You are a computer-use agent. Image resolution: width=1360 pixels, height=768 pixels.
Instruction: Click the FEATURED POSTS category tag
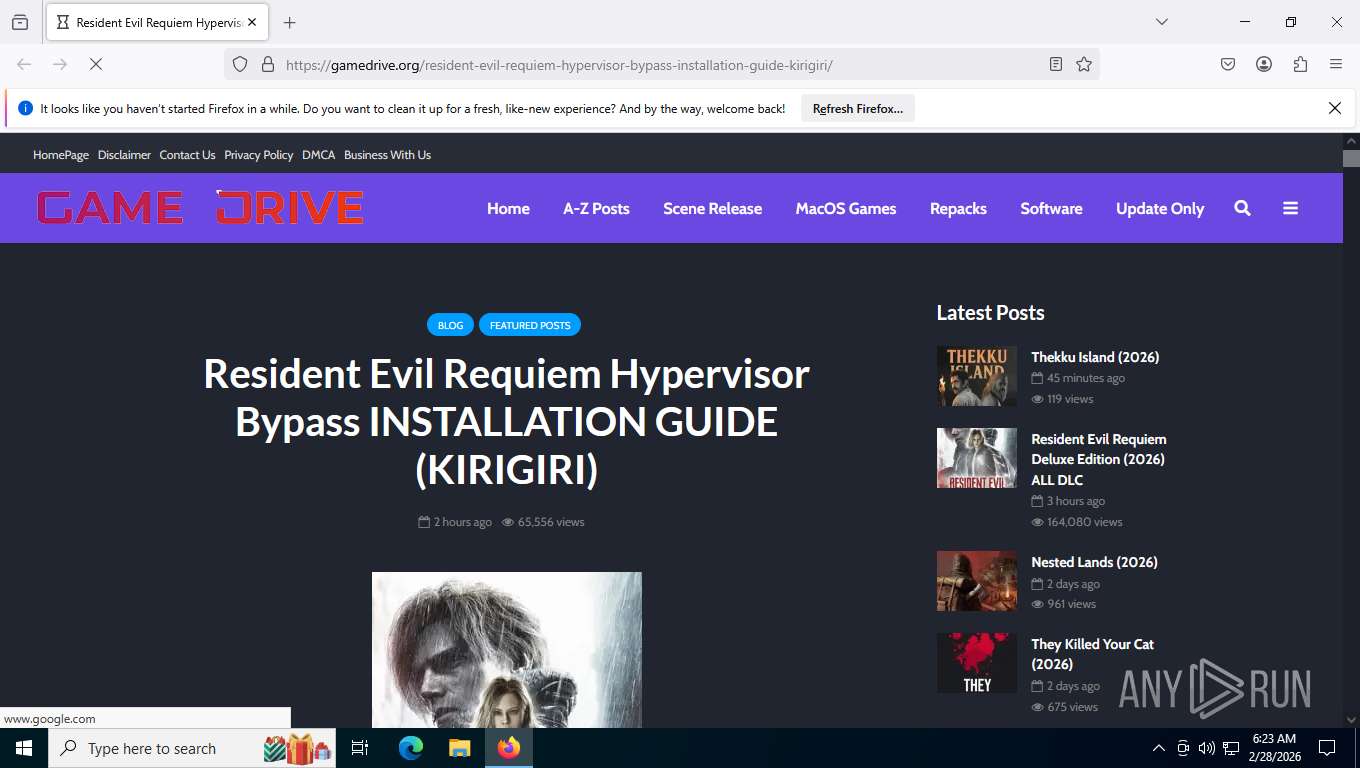tap(530, 325)
